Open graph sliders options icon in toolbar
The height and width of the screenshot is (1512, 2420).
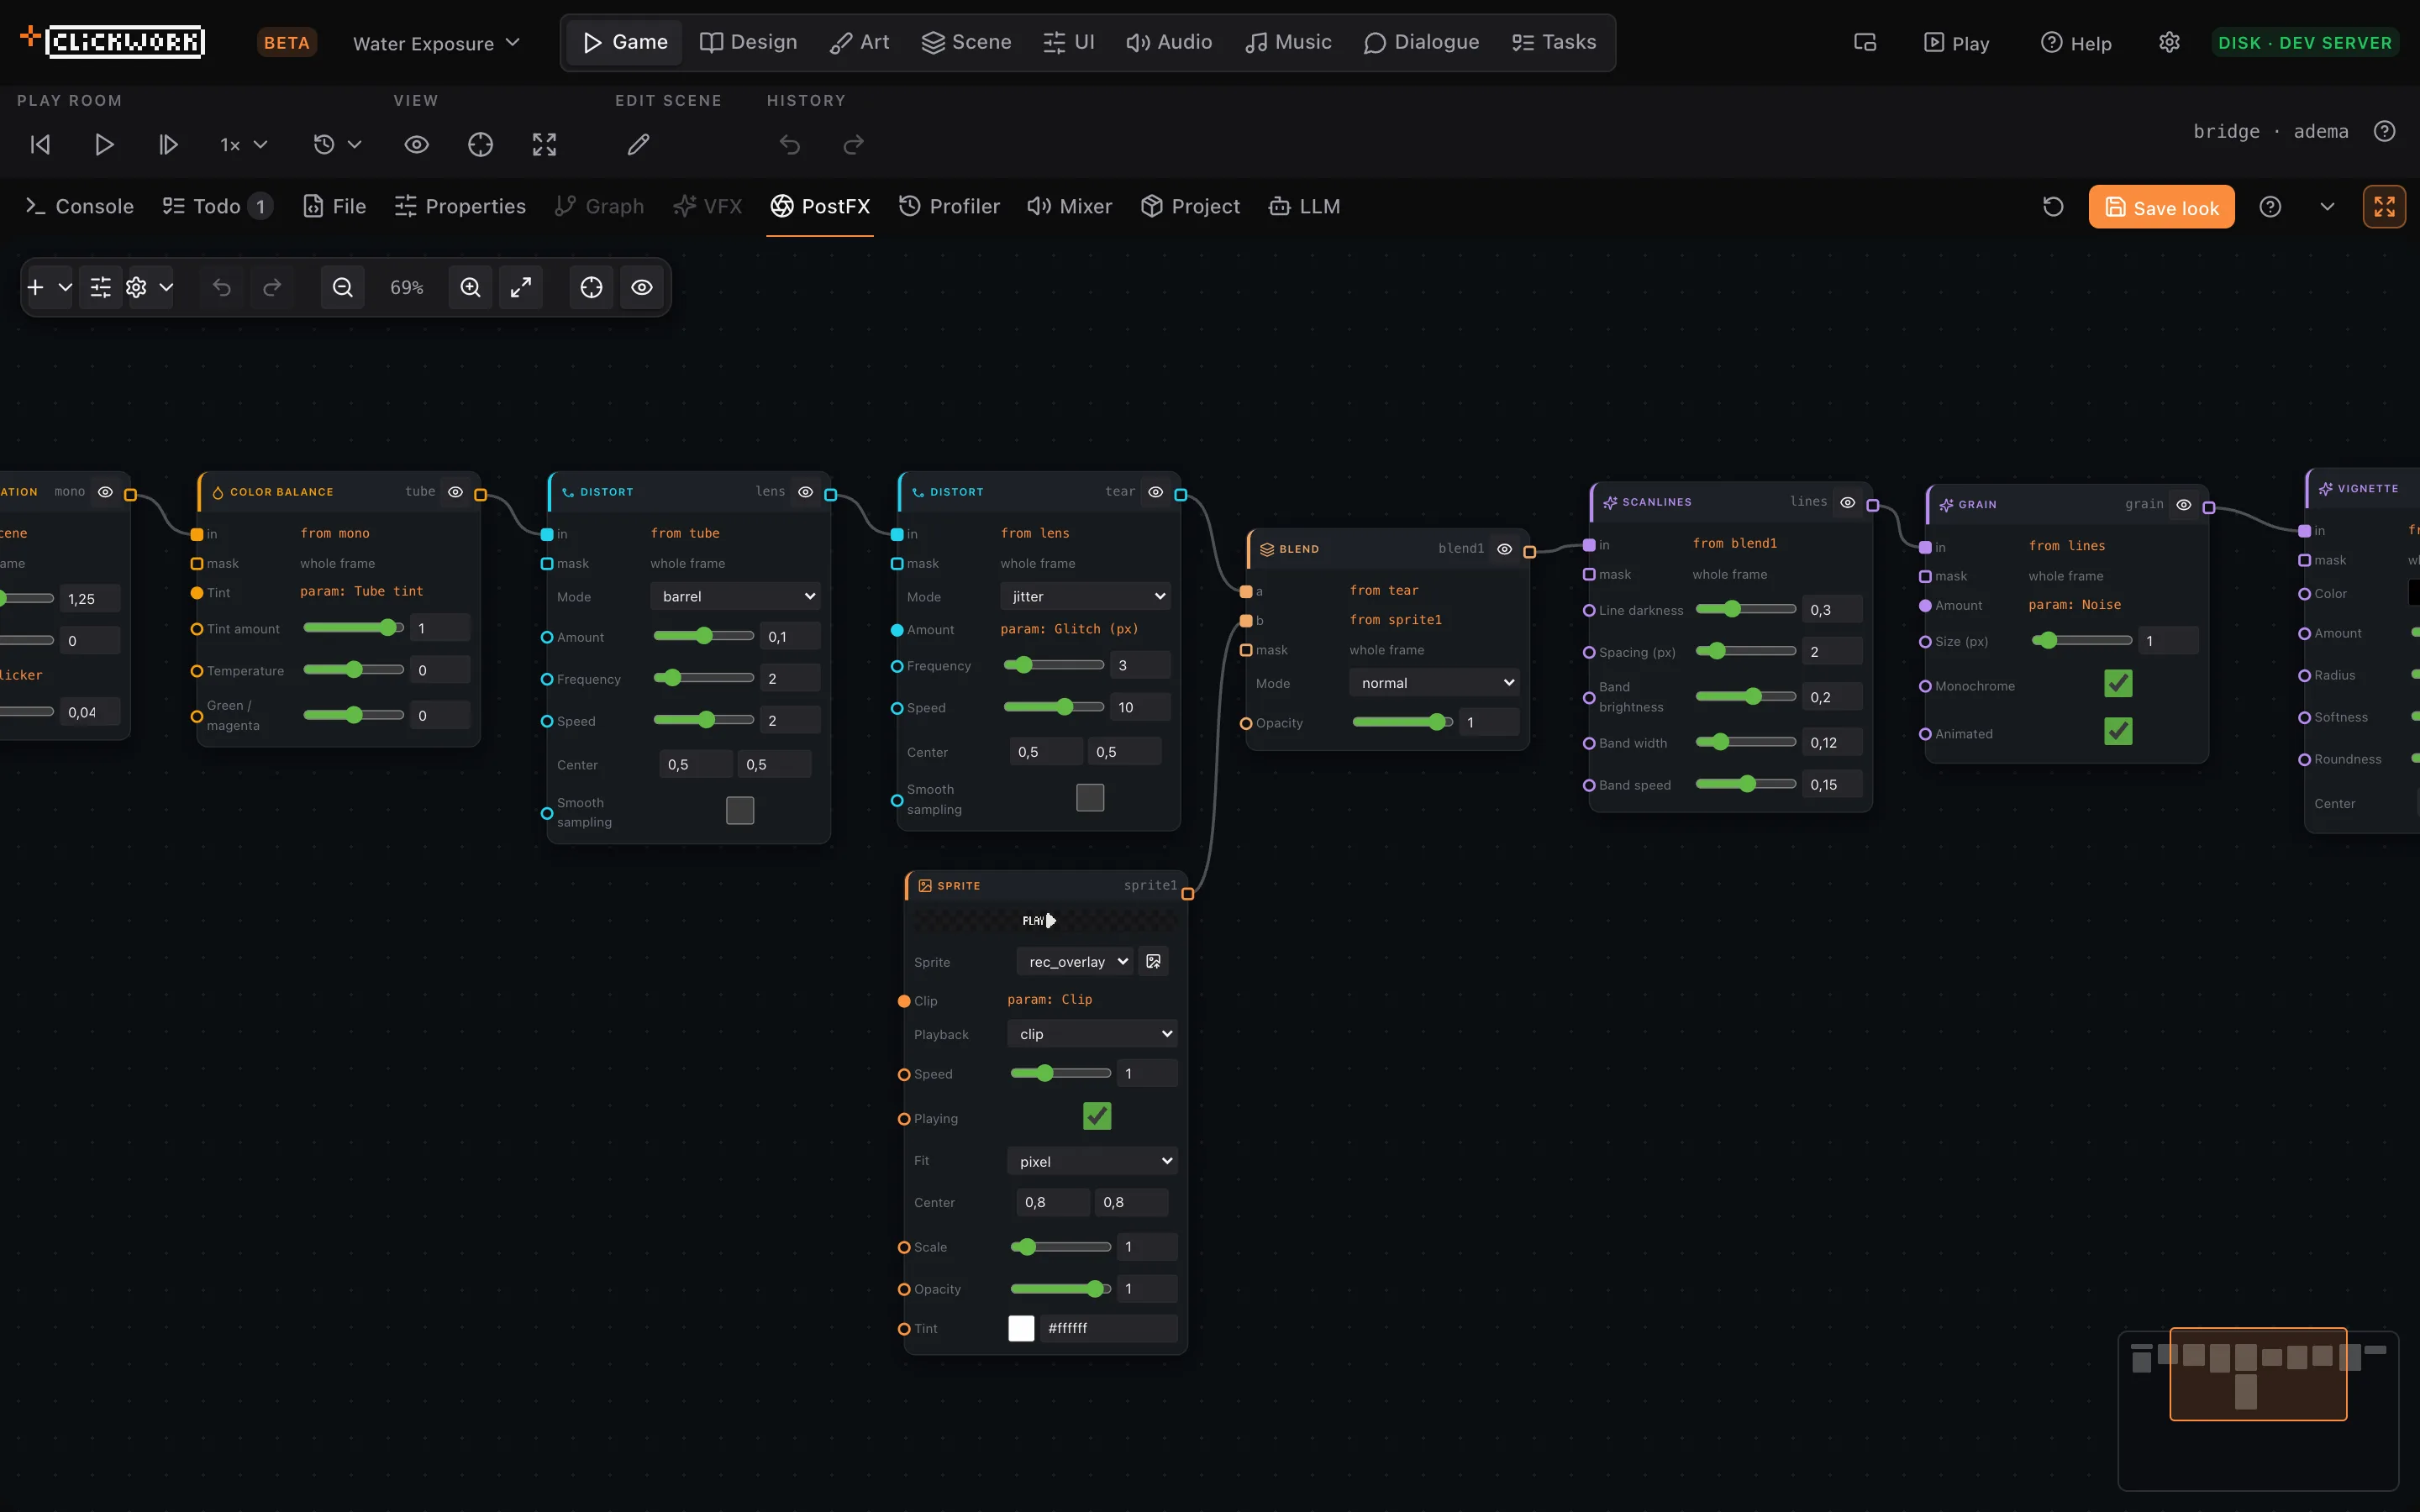coord(100,288)
